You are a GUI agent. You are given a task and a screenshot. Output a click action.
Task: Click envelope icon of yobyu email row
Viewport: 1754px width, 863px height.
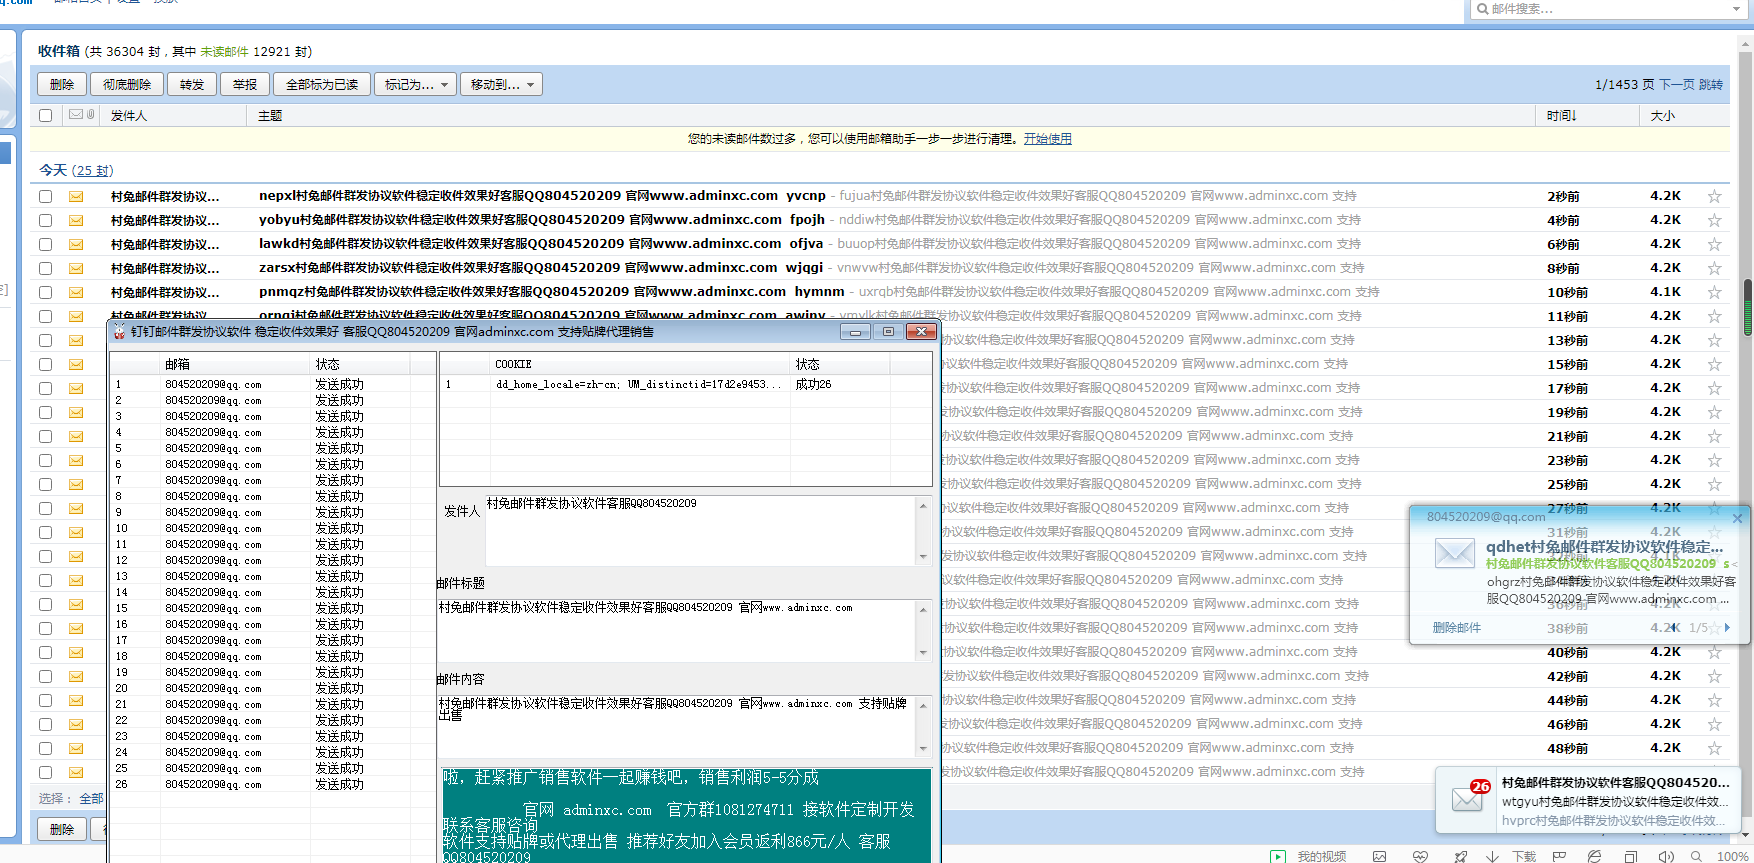pos(76,220)
